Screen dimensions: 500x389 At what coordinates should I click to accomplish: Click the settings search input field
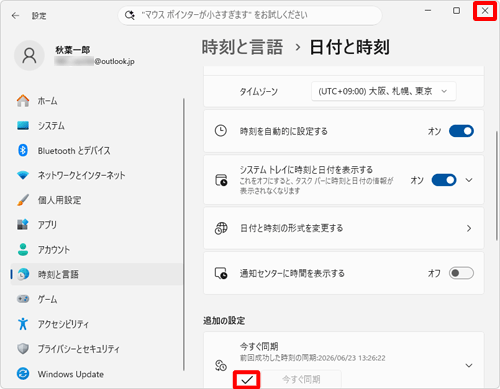(250, 15)
